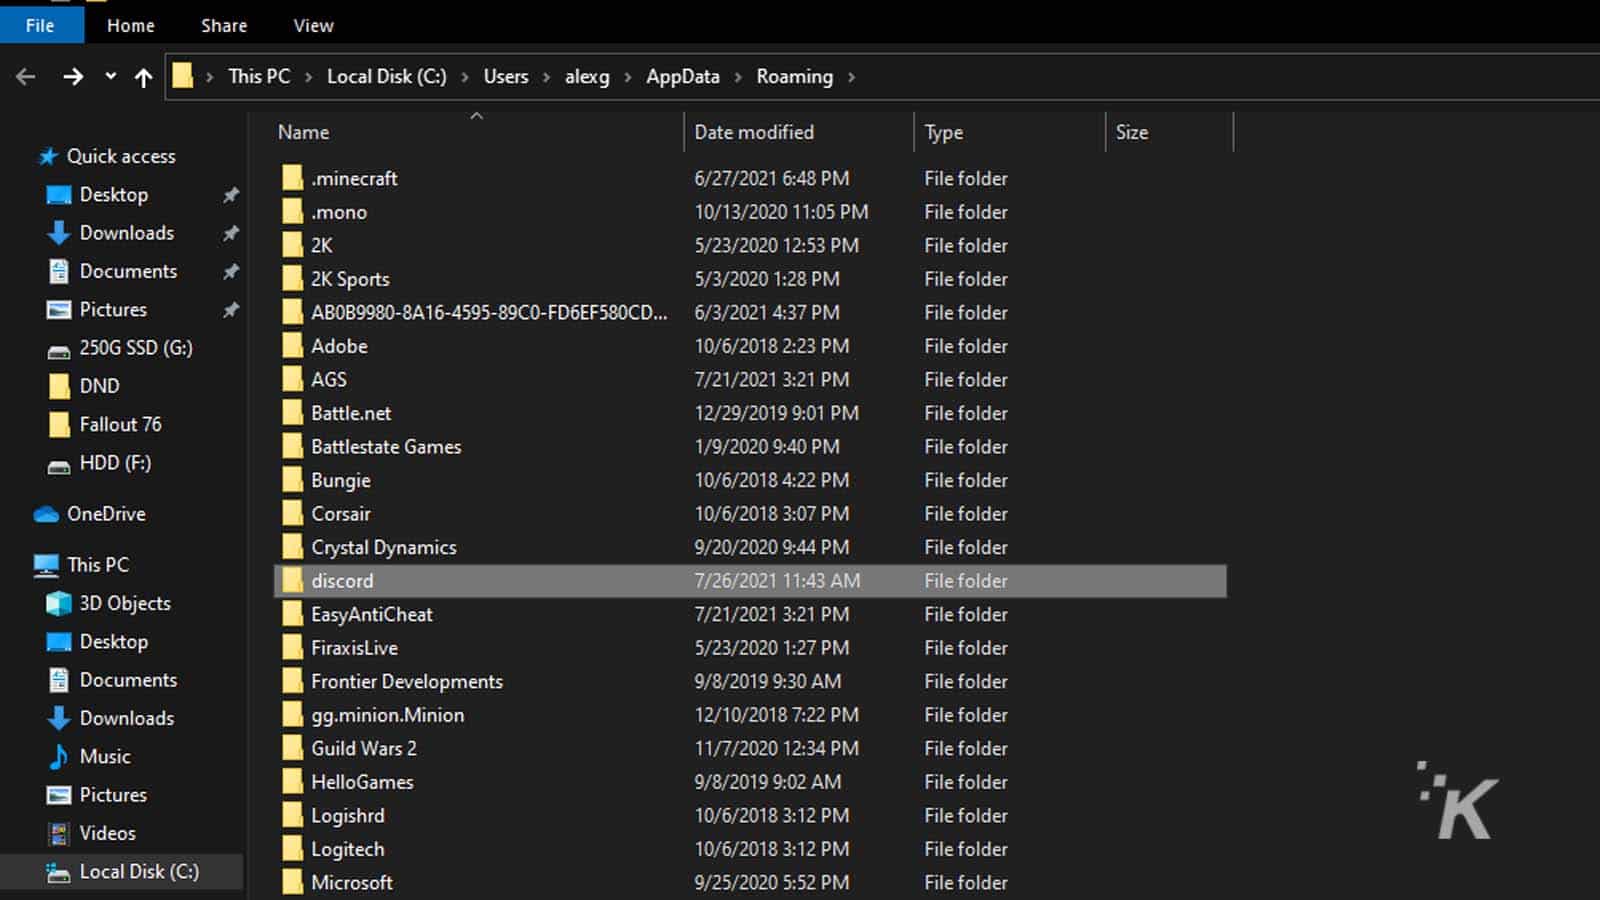Select the AB0B9980-8A16 folder
Image resolution: width=1600 pixels, height=900 pixels.
(489, 312)
